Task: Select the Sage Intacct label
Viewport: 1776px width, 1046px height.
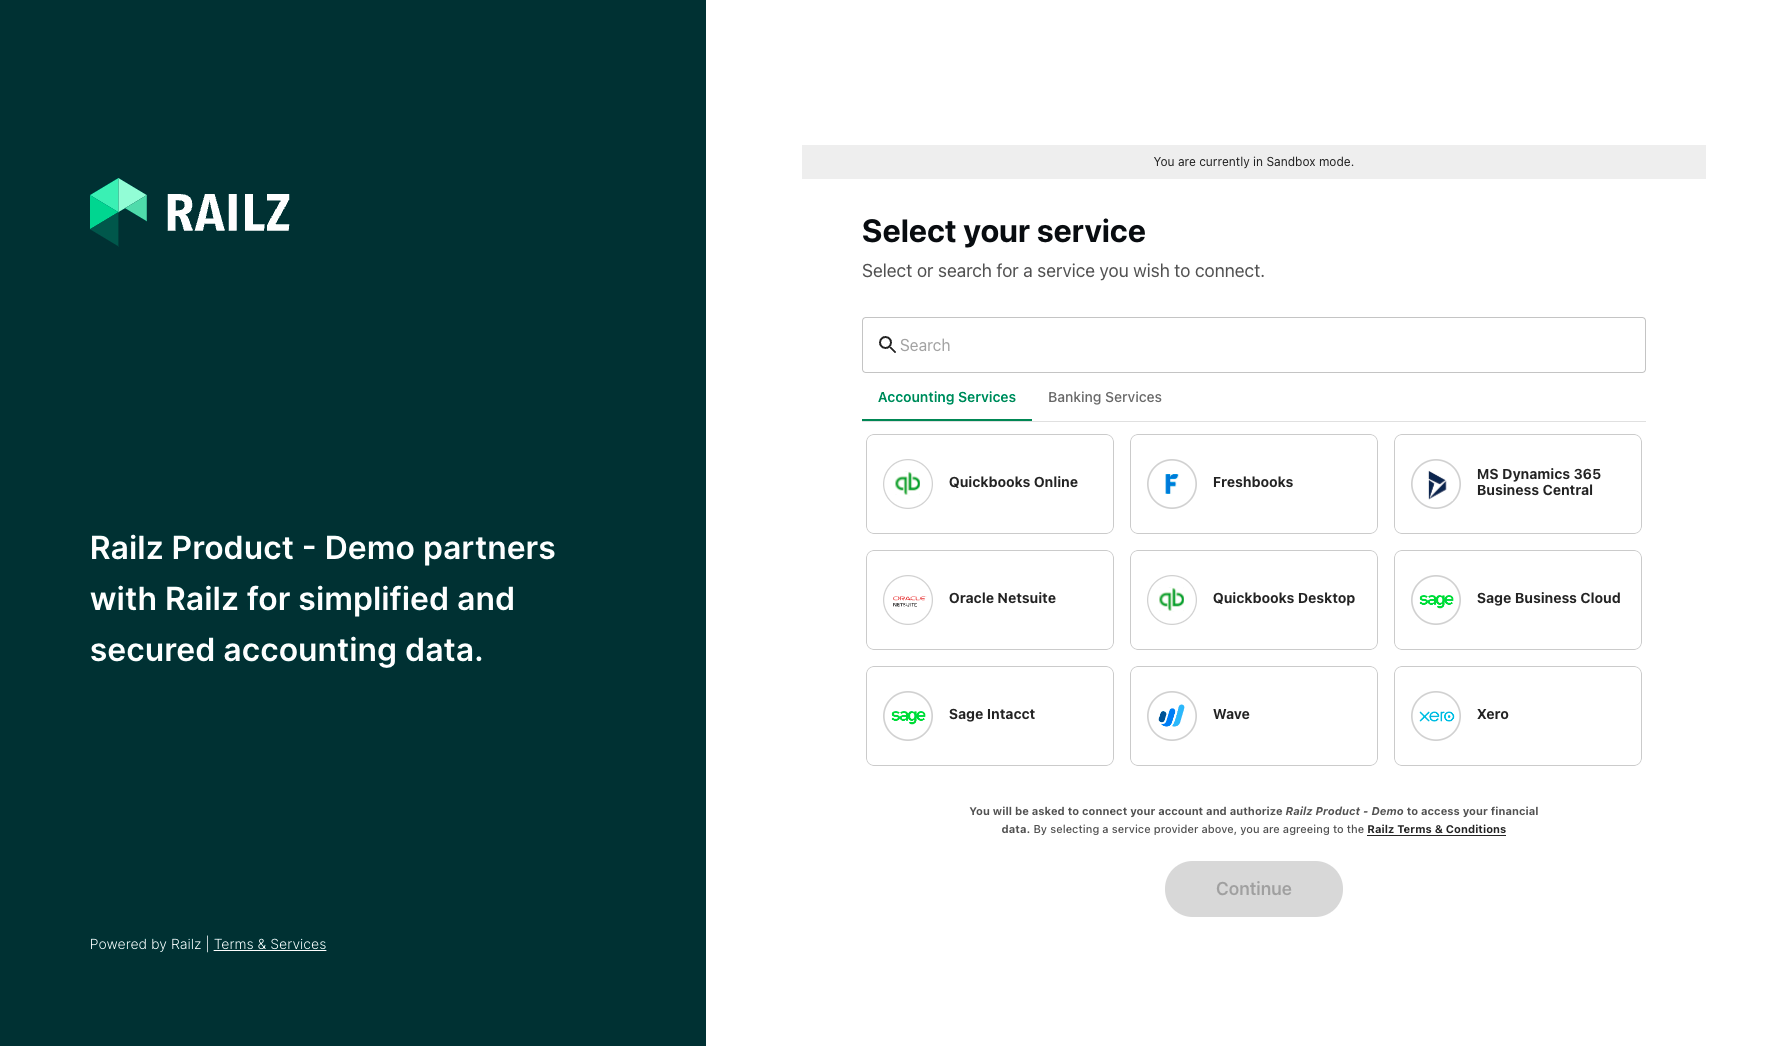Action: pyautogui.click(x=992, y=714)
